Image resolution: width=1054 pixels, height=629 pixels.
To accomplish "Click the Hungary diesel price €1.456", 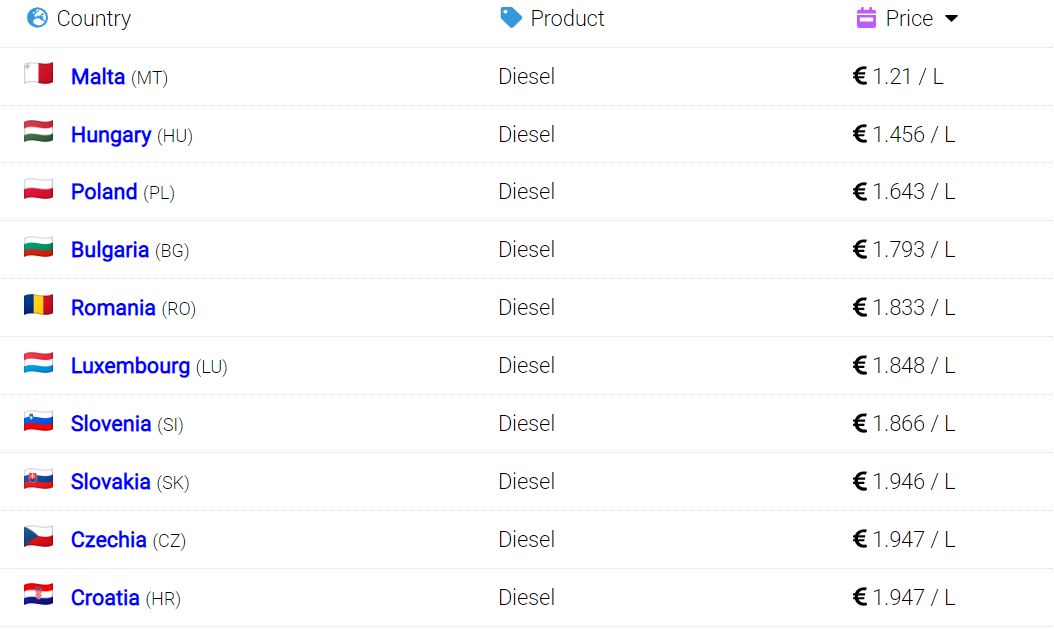I will click(x=903, y=134).
